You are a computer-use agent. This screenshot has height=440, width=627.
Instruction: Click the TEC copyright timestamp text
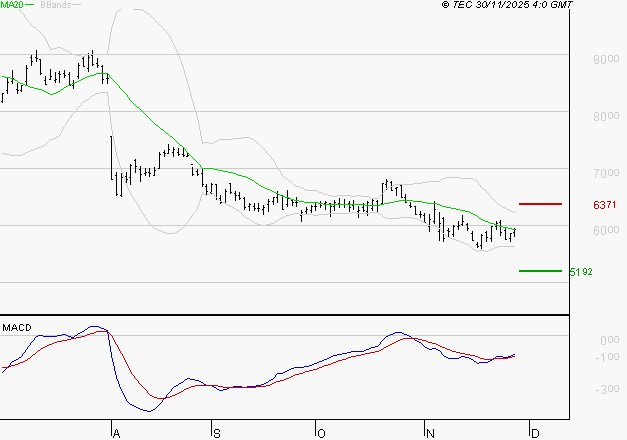507,5
